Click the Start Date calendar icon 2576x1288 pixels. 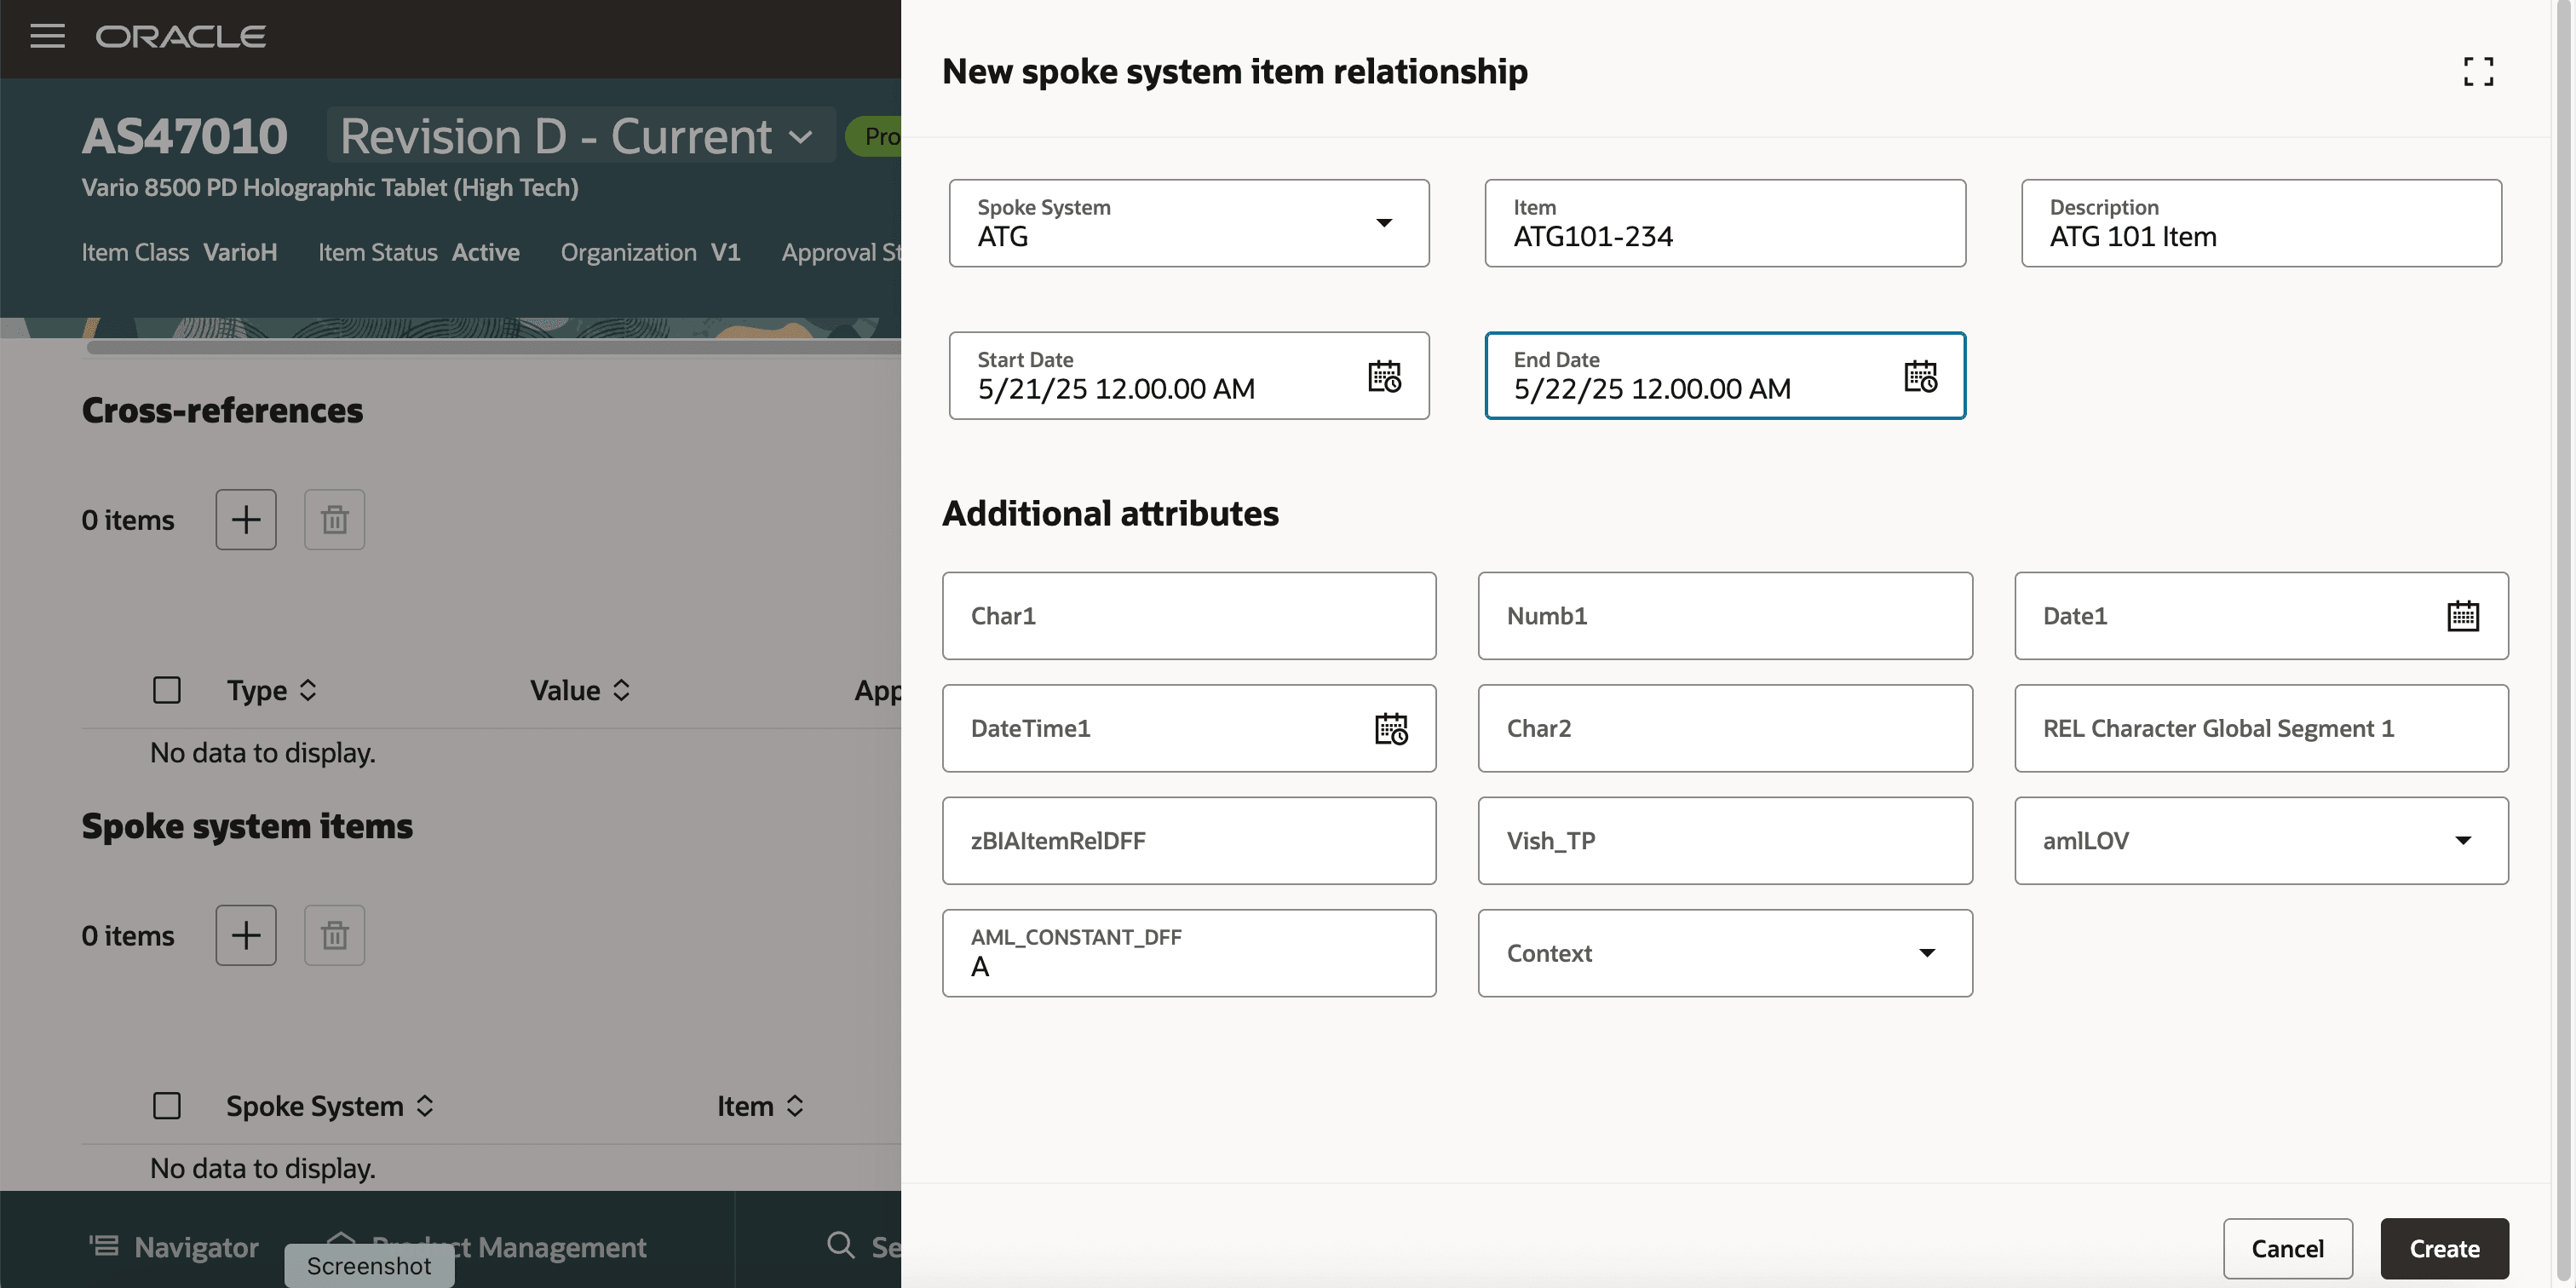[x=1384, y=376]
